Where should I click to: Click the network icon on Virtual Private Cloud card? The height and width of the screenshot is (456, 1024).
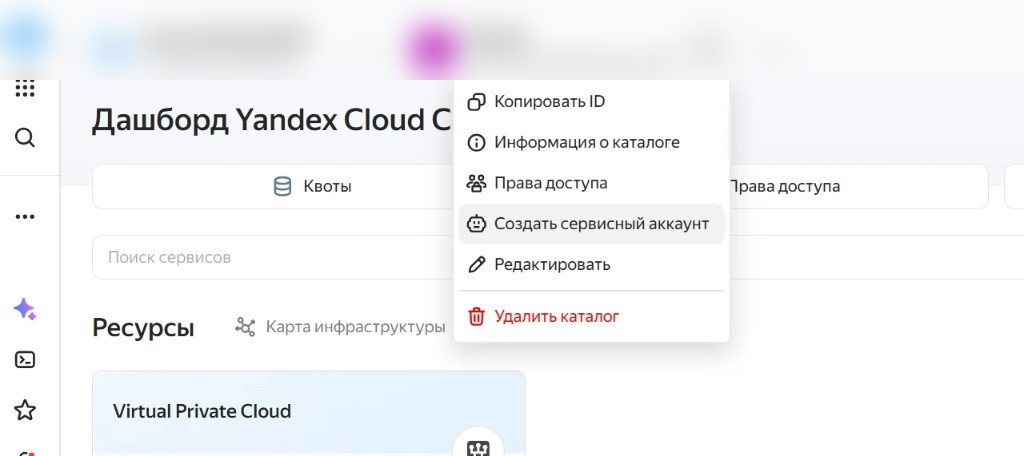(478, 447)
